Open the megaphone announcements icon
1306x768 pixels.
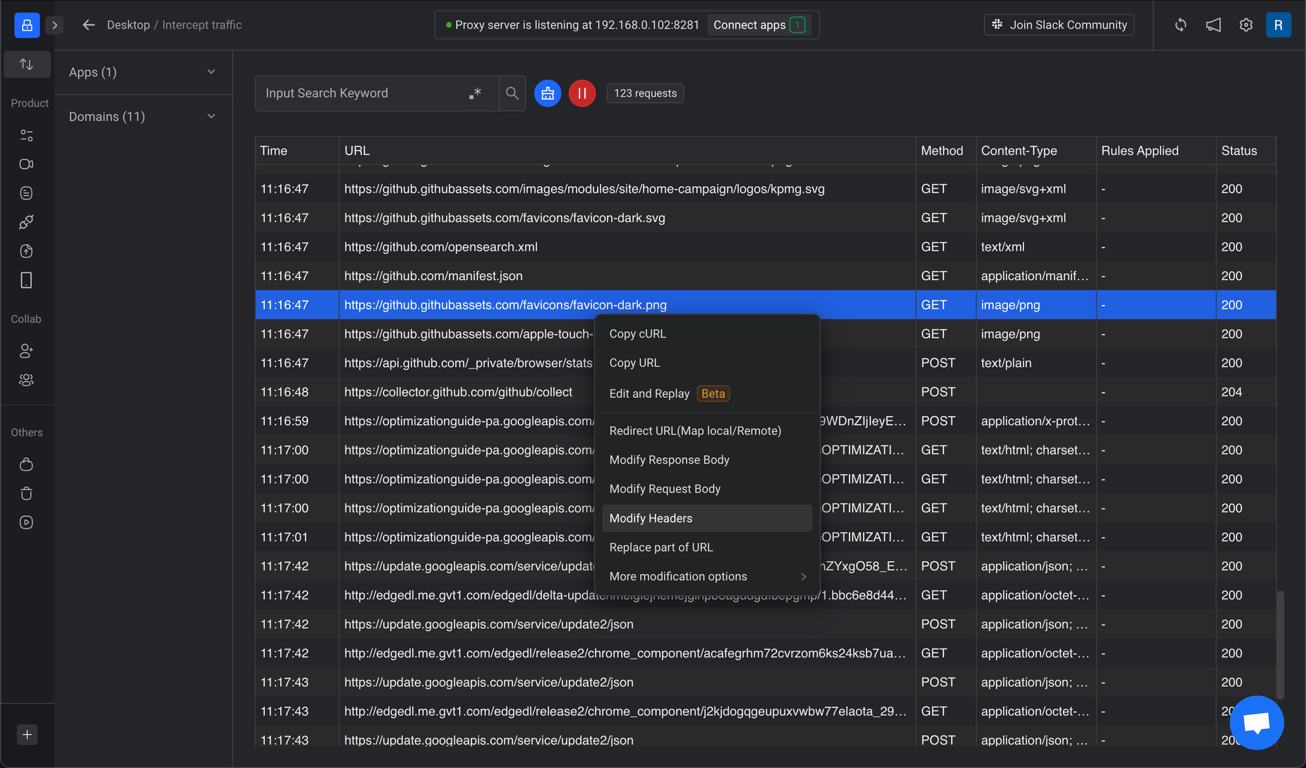click(1213, 25)
